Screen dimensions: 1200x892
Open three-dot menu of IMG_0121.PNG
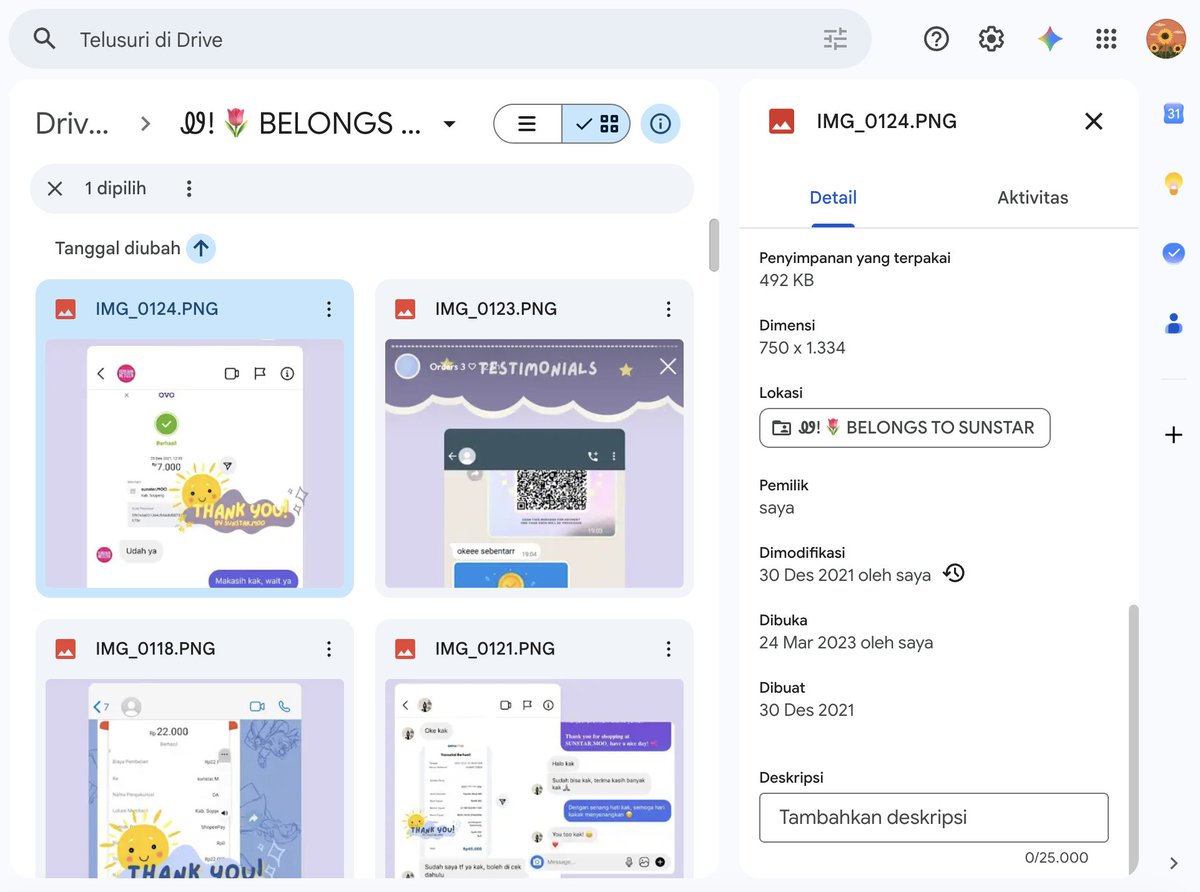tap(669, 649)
